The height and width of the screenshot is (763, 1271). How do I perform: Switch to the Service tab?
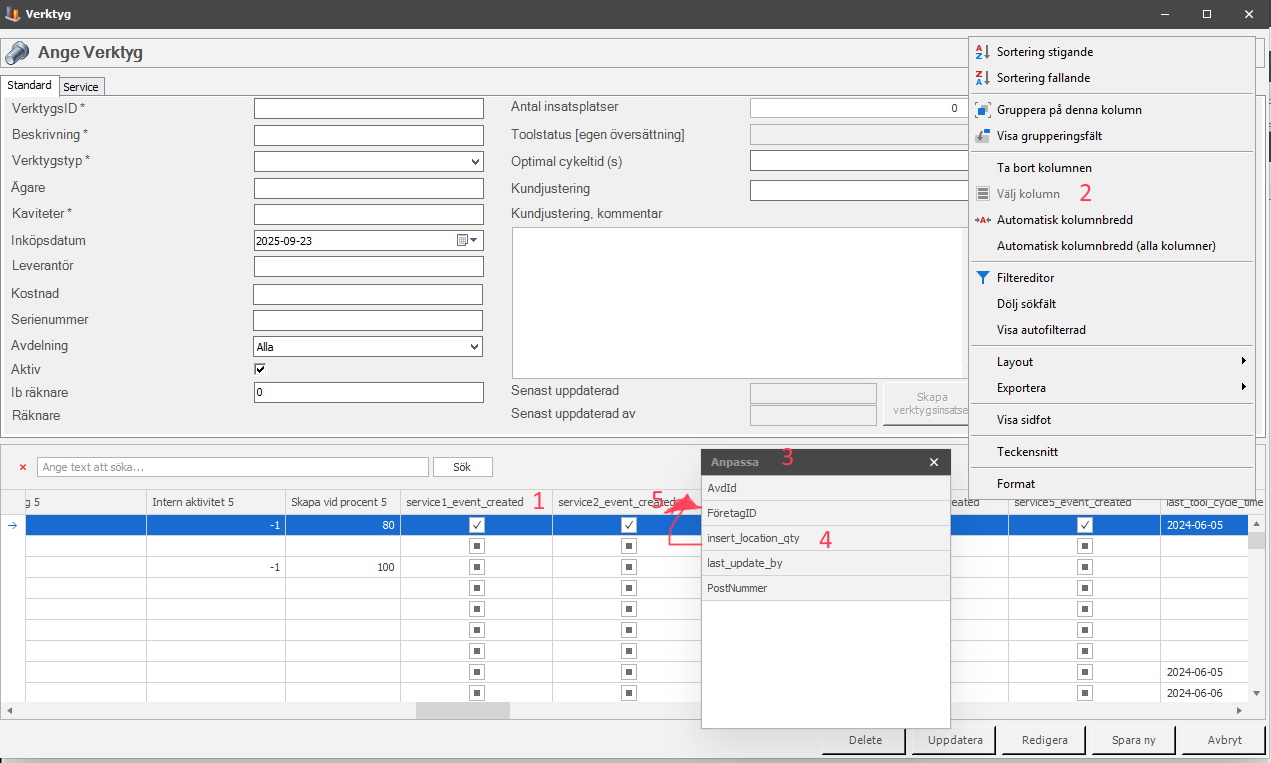coord(81,87)
